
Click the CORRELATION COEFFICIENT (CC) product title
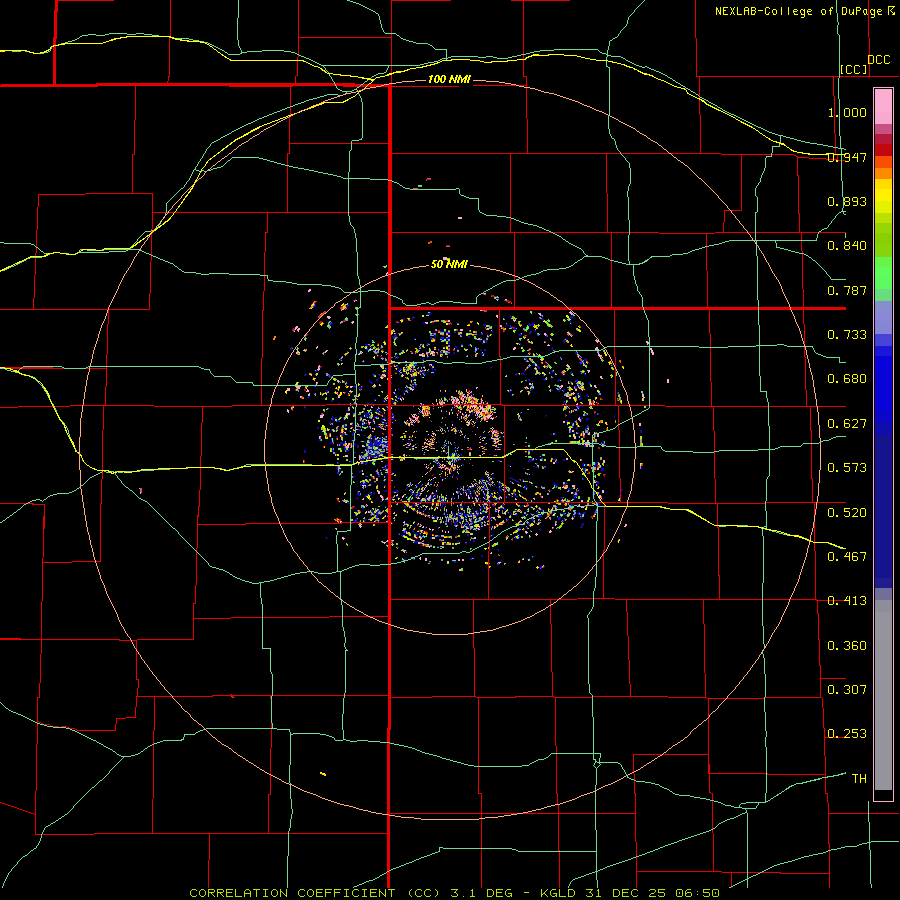(315, 893)
